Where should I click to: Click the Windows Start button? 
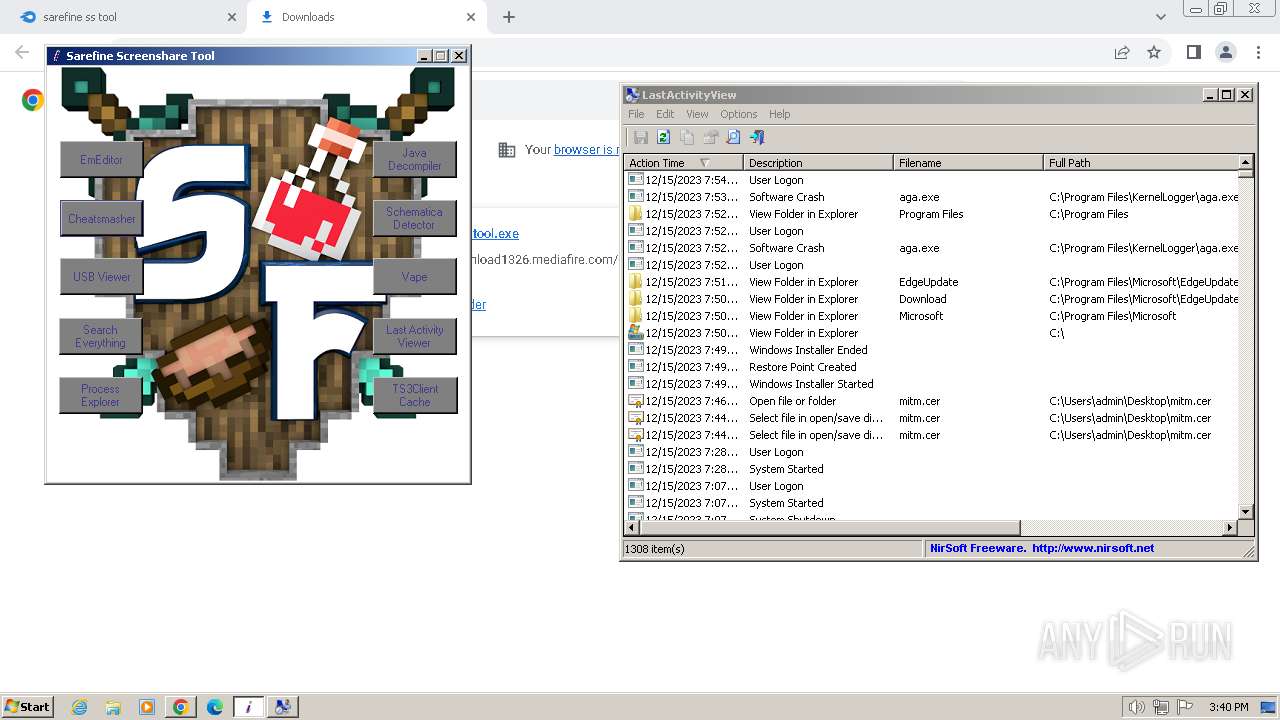[28, 706]
